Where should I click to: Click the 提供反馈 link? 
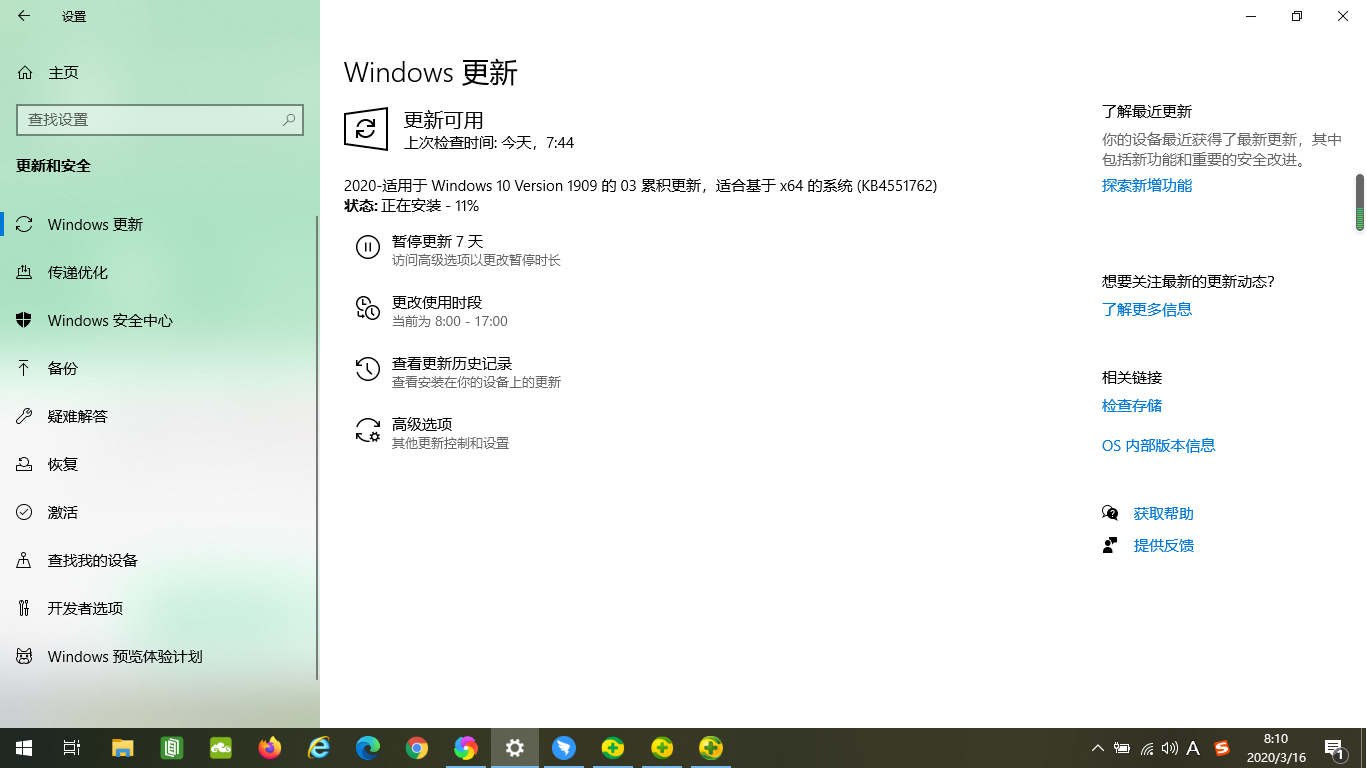pyautogui.click(x=1164, y=546)
